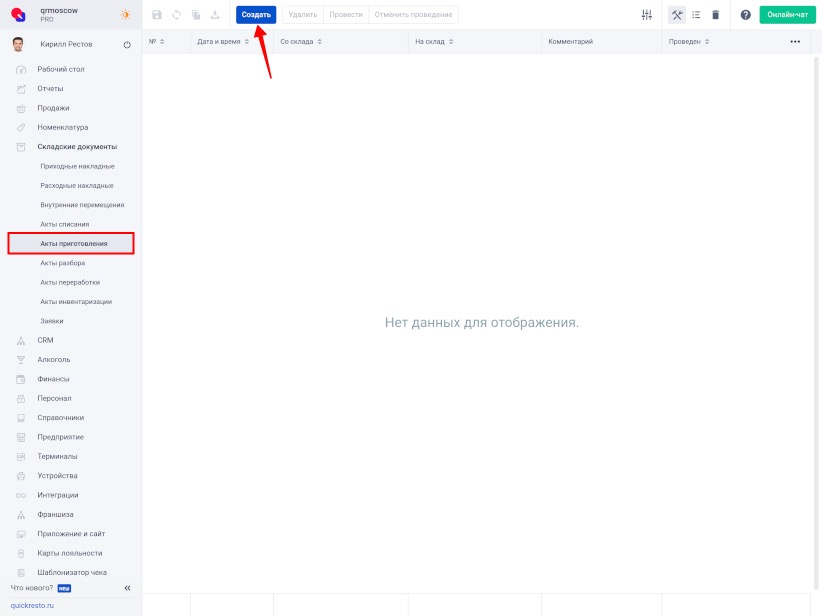Open help question mark icon
The image size is (822, 616).
click(745, 15)
